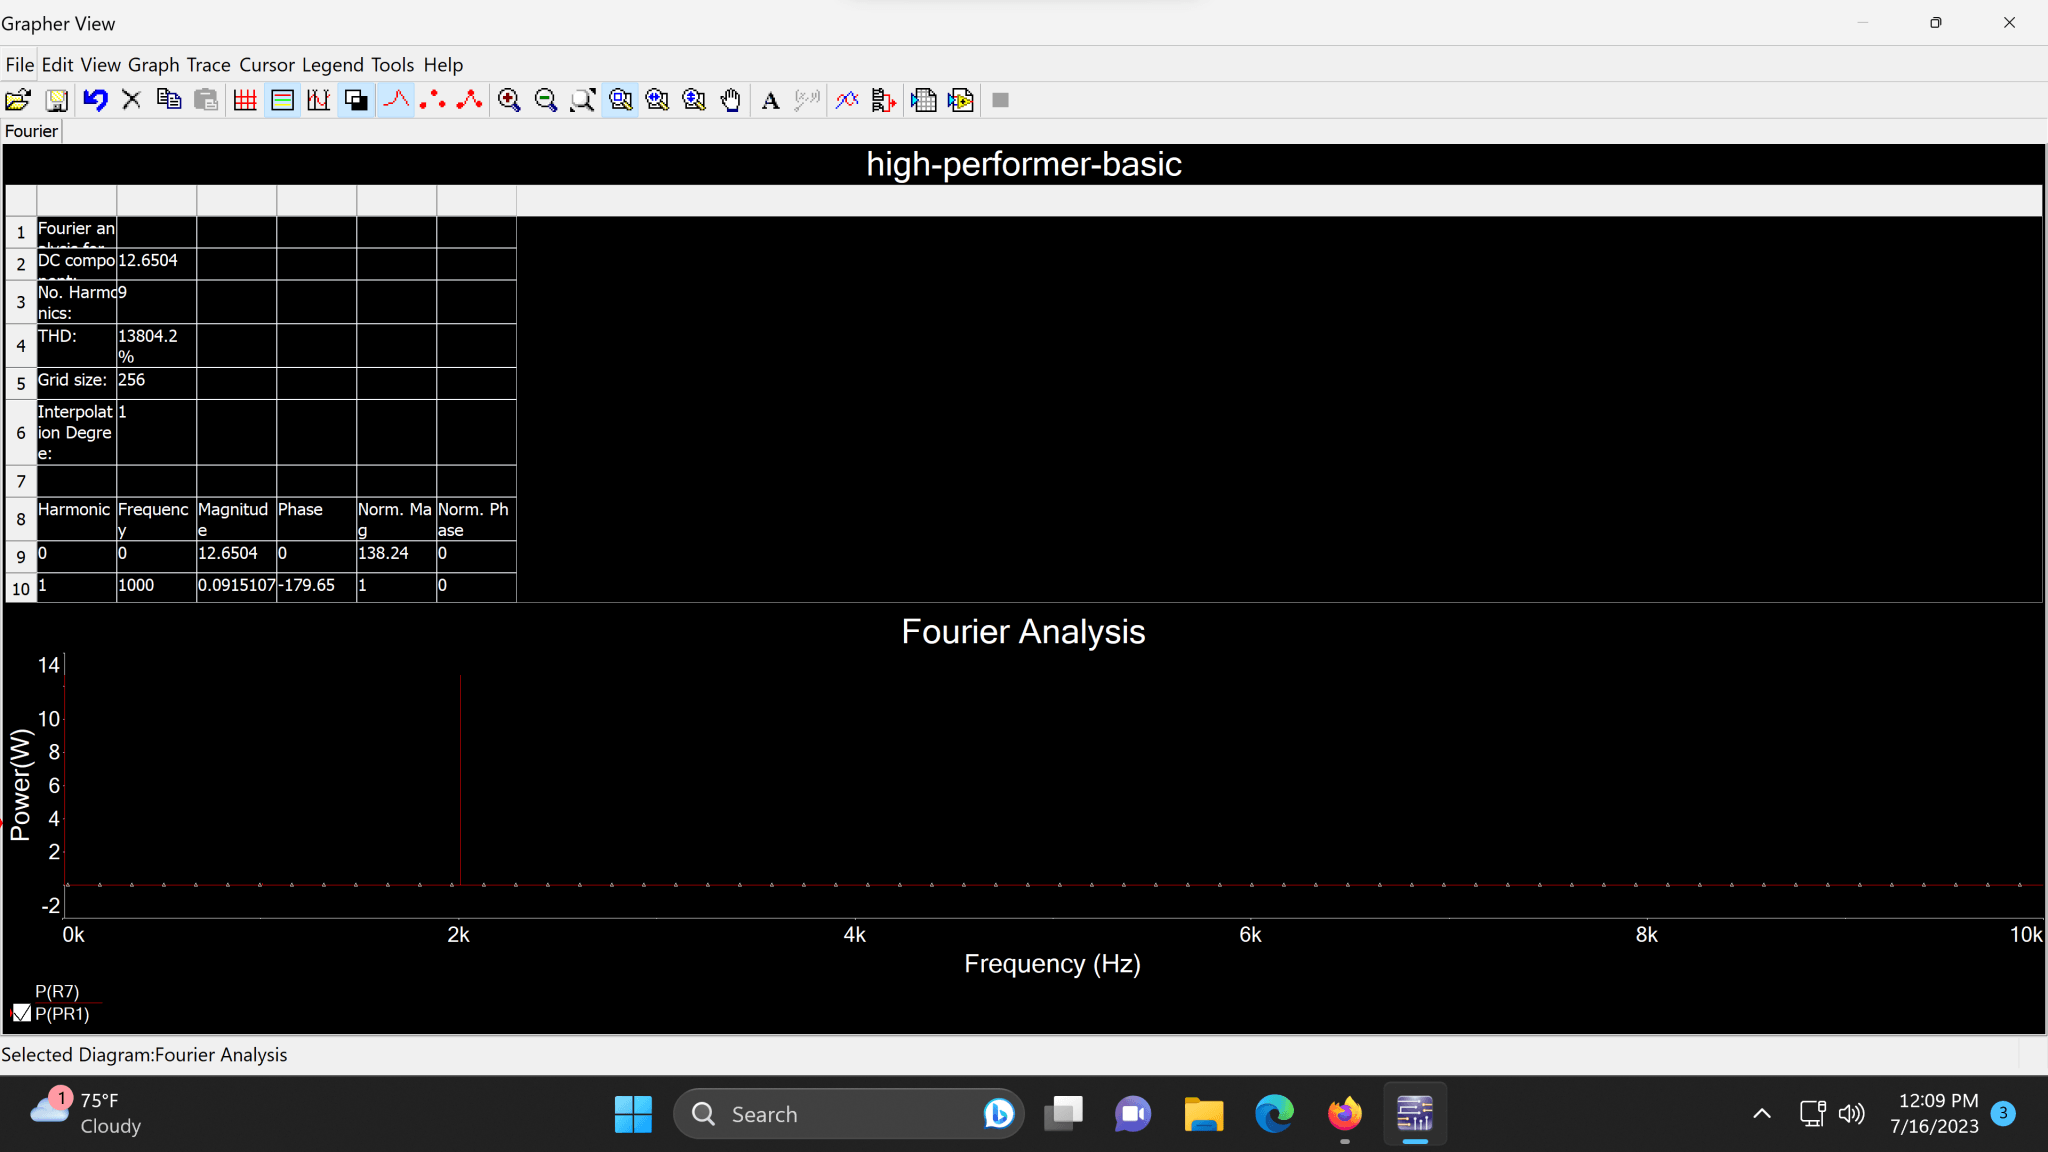Click the high-performer-basic title
The height and width of the screenshot is (1152, 2048).
point(1024,164)
